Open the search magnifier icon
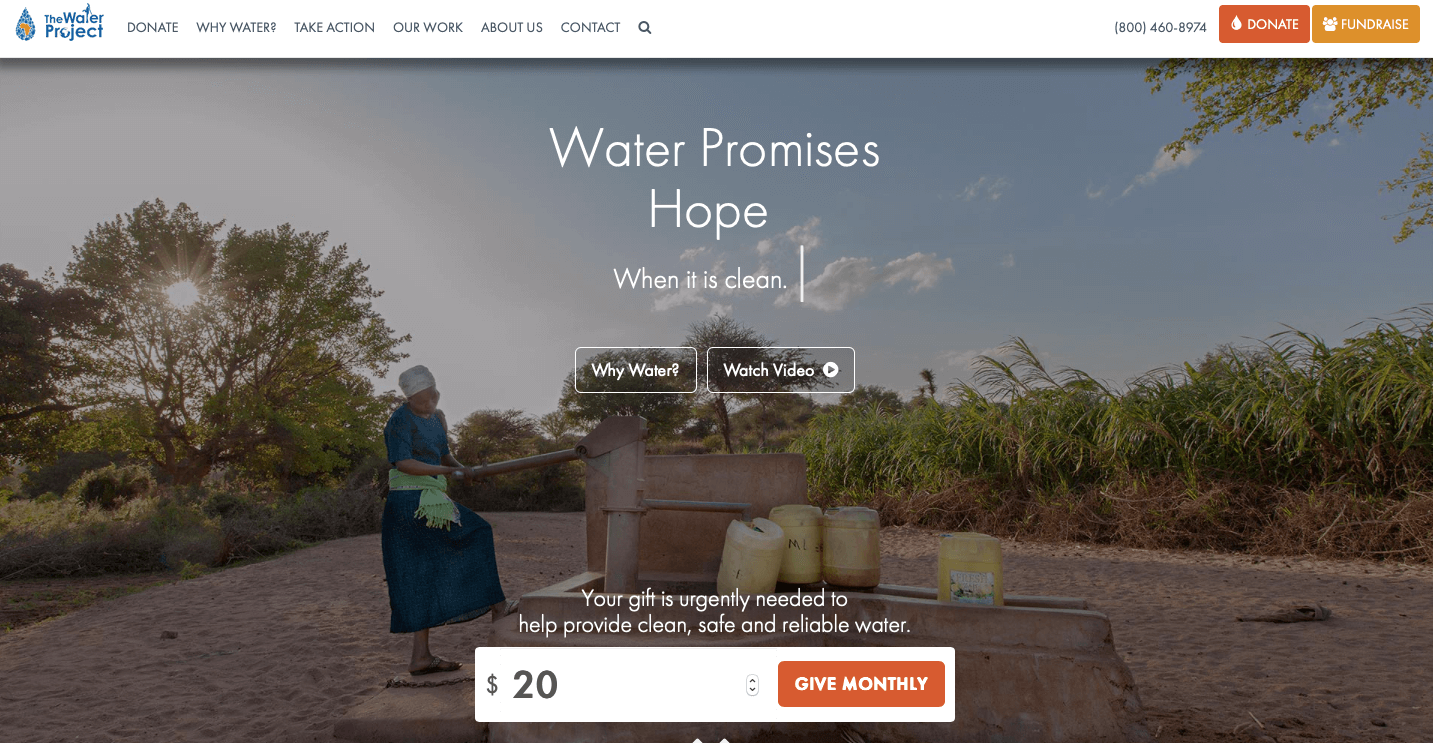Screen dimensions: 1433x743 pyautogui.click(x=645, y=28)
